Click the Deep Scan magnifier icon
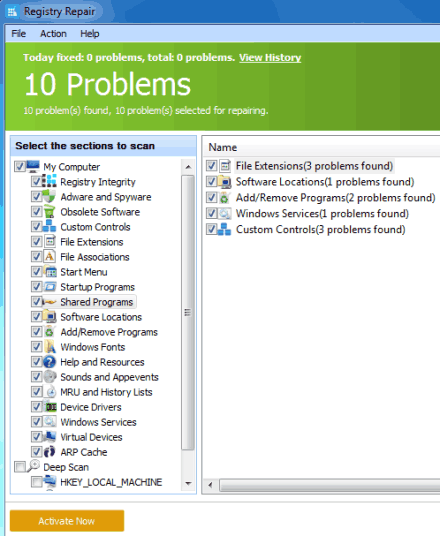440x536 pixels. point(34,466)
